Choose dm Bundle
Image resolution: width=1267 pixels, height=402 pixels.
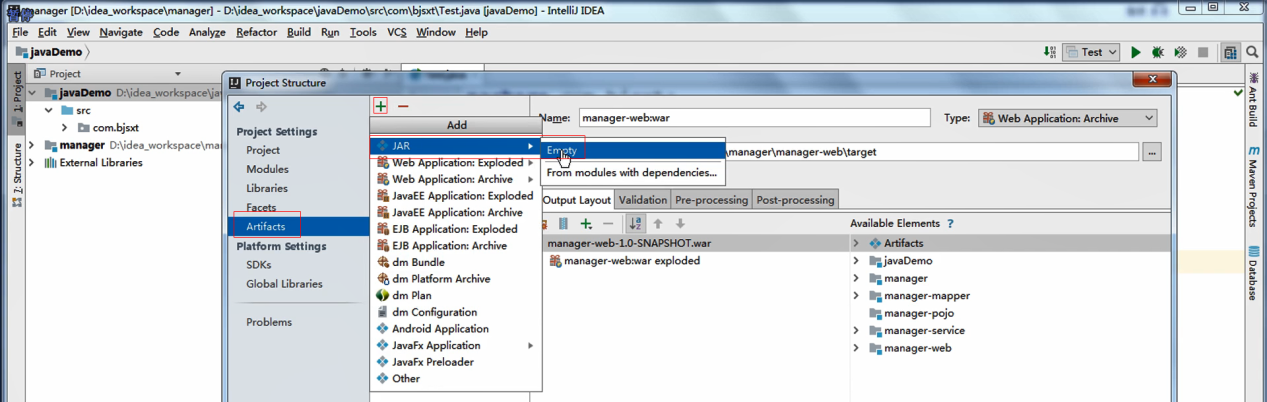(x=456, y=262)
